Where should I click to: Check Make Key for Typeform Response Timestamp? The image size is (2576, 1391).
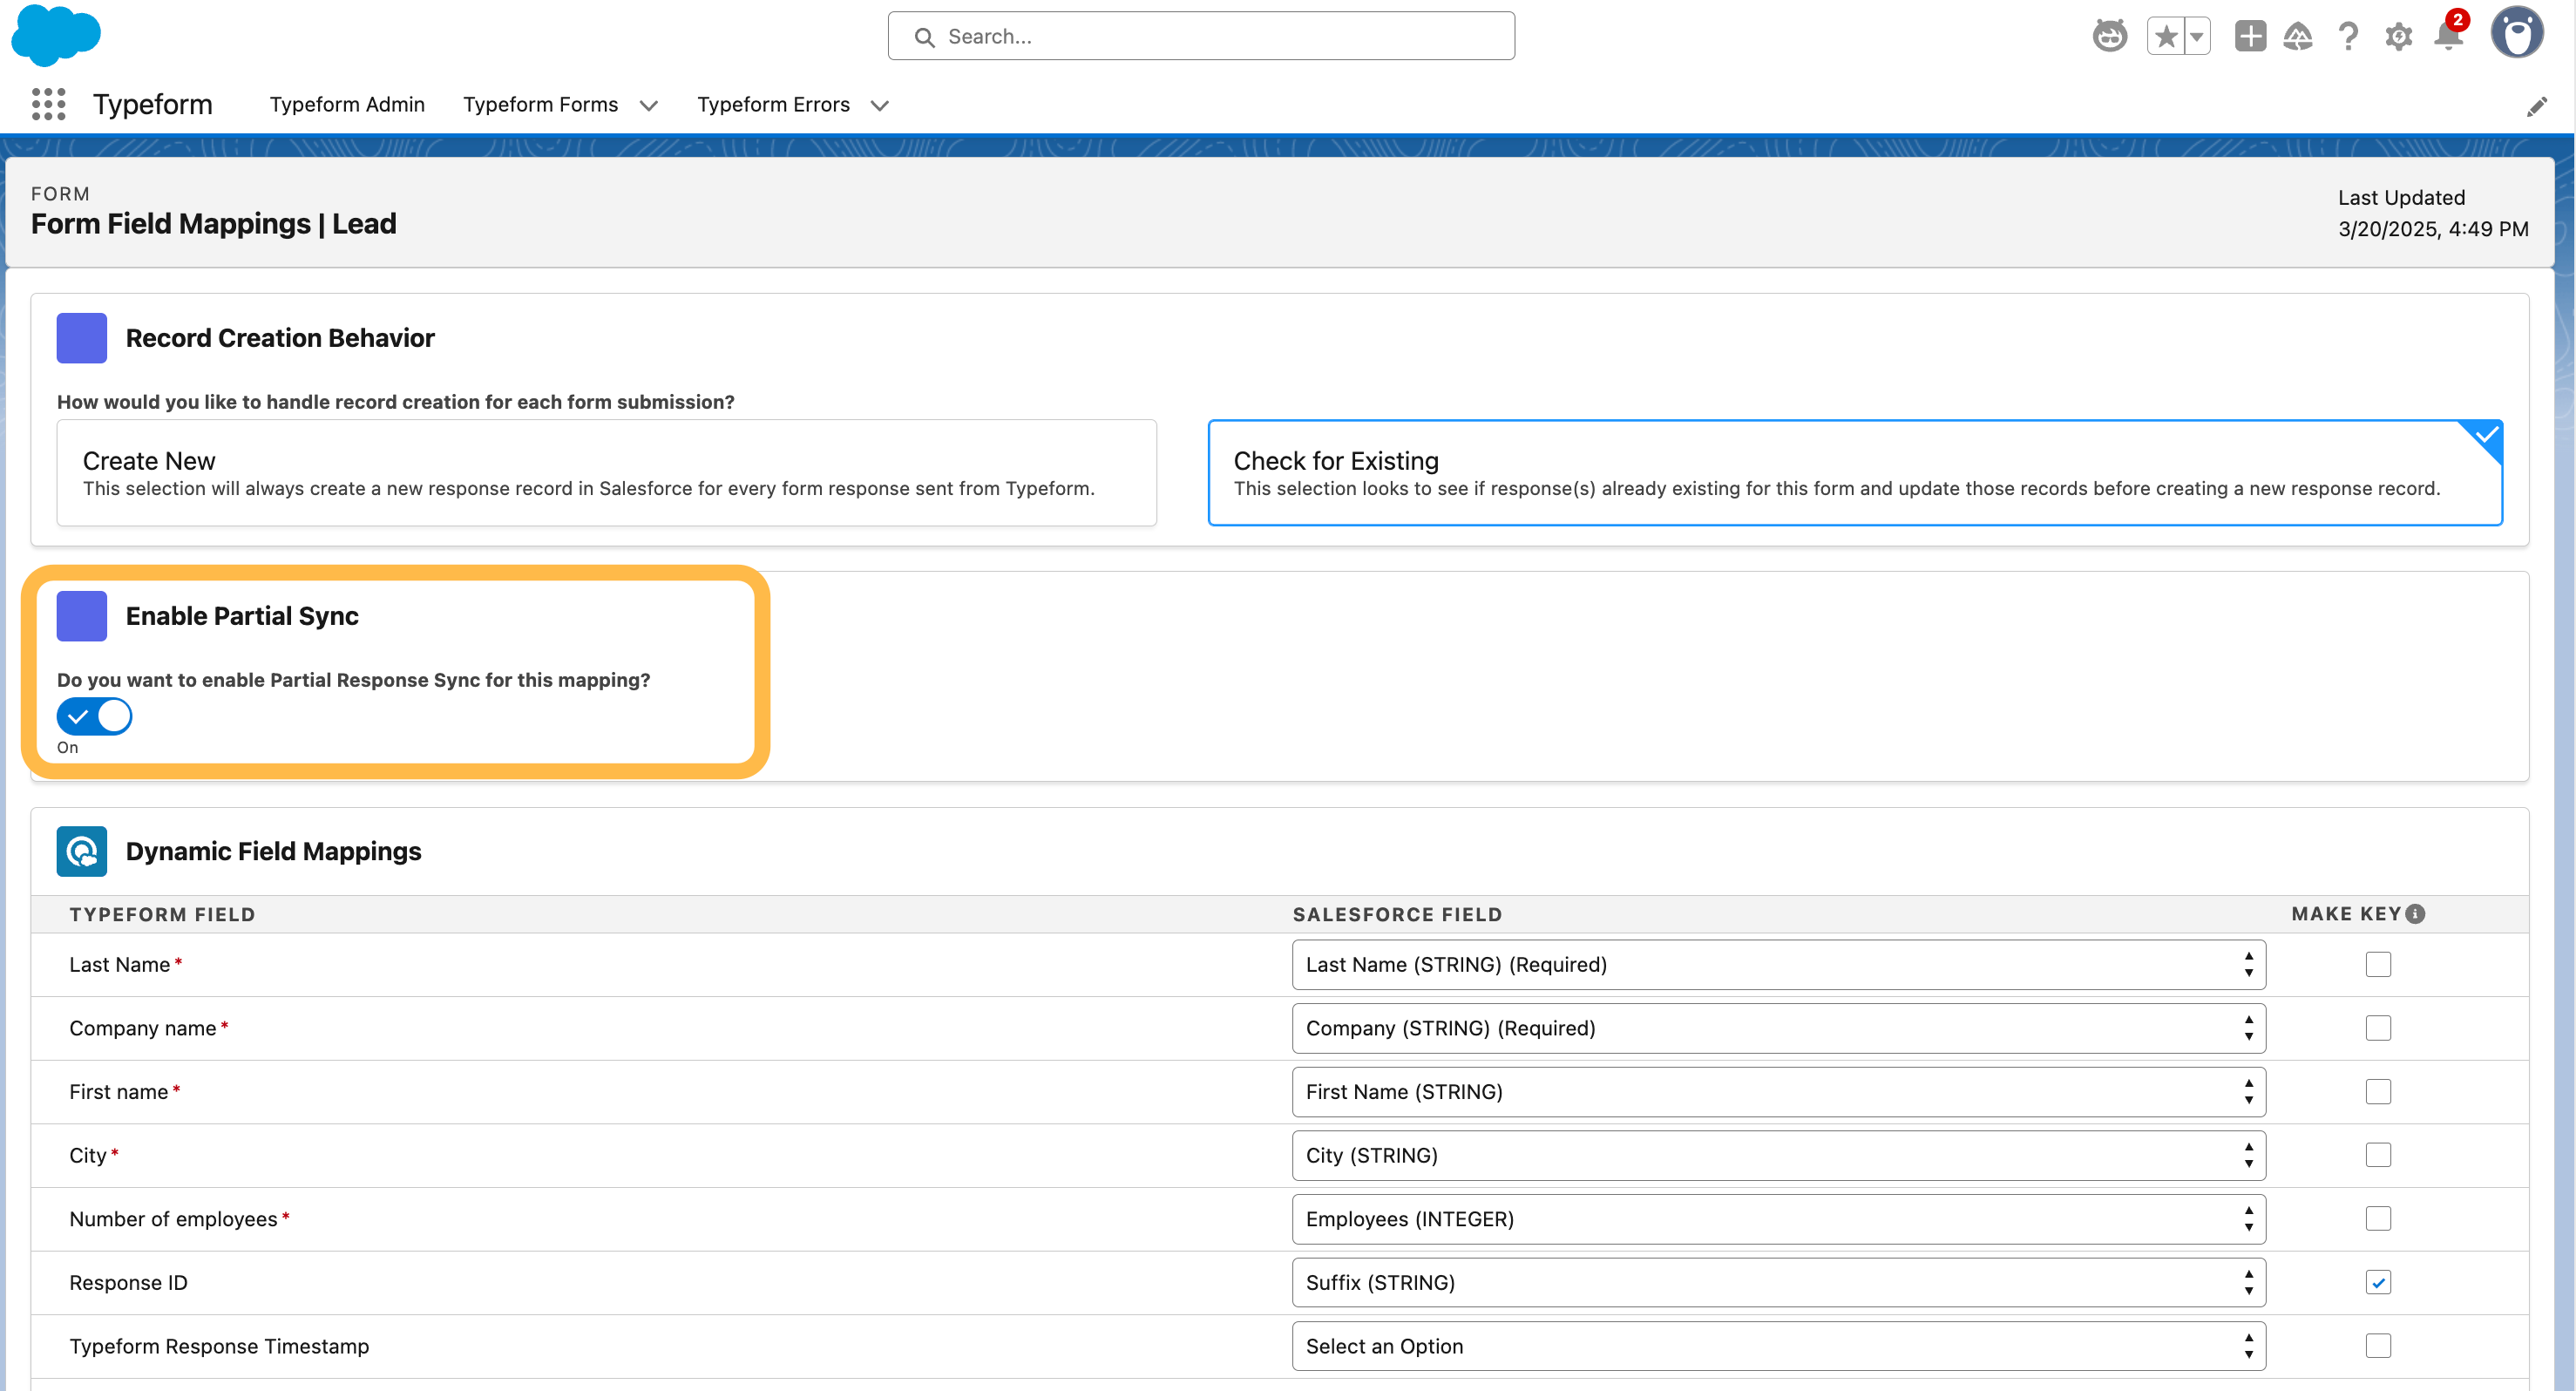(x=2378, y=1346)
